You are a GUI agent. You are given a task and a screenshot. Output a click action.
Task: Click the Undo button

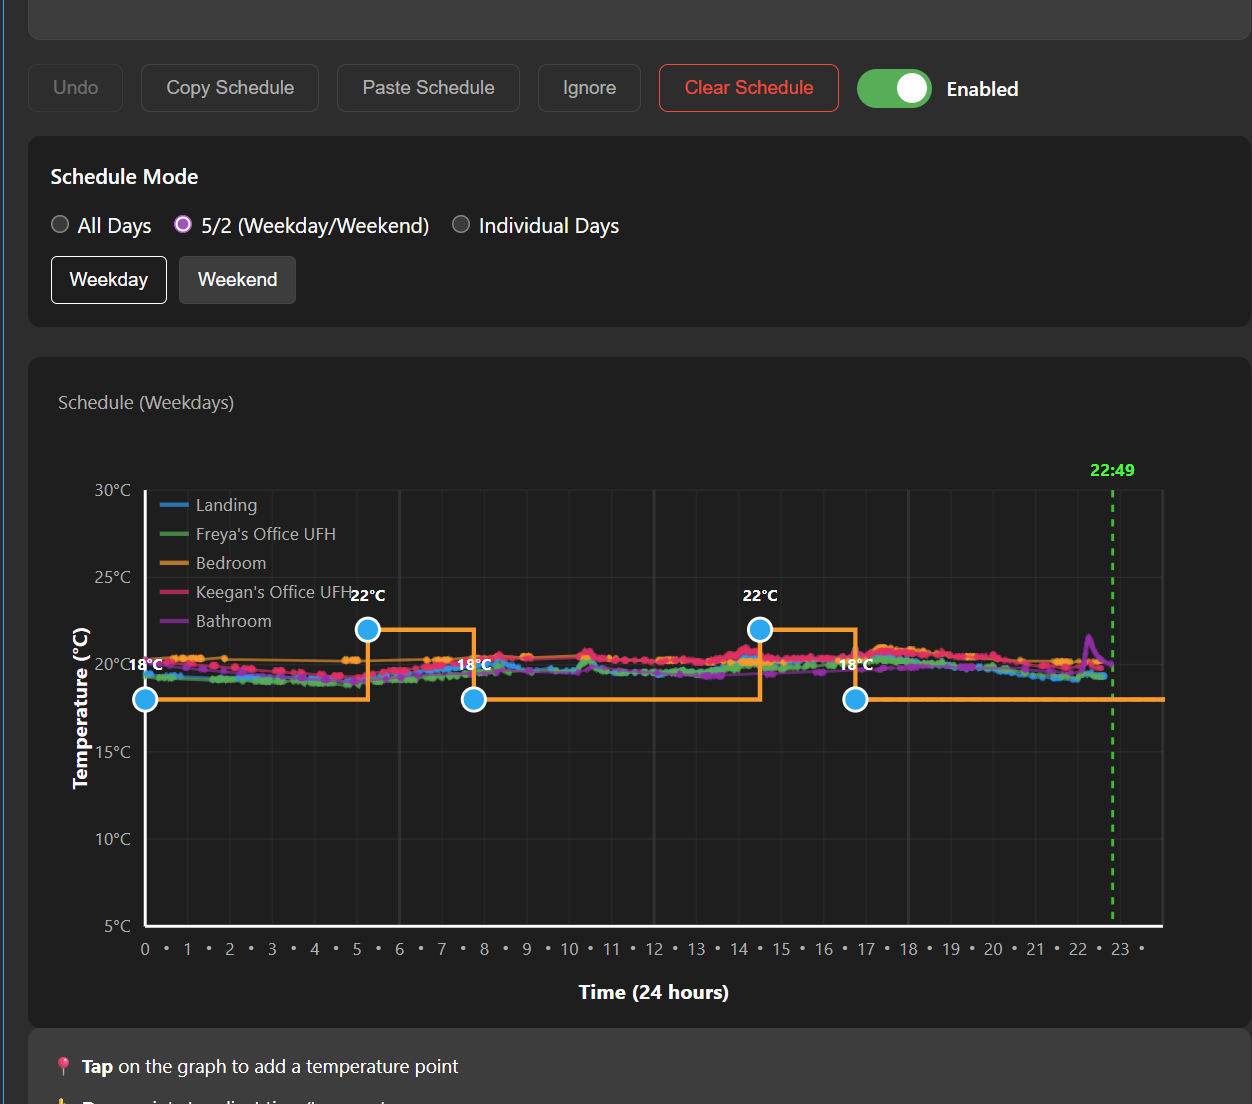(76, 88)
